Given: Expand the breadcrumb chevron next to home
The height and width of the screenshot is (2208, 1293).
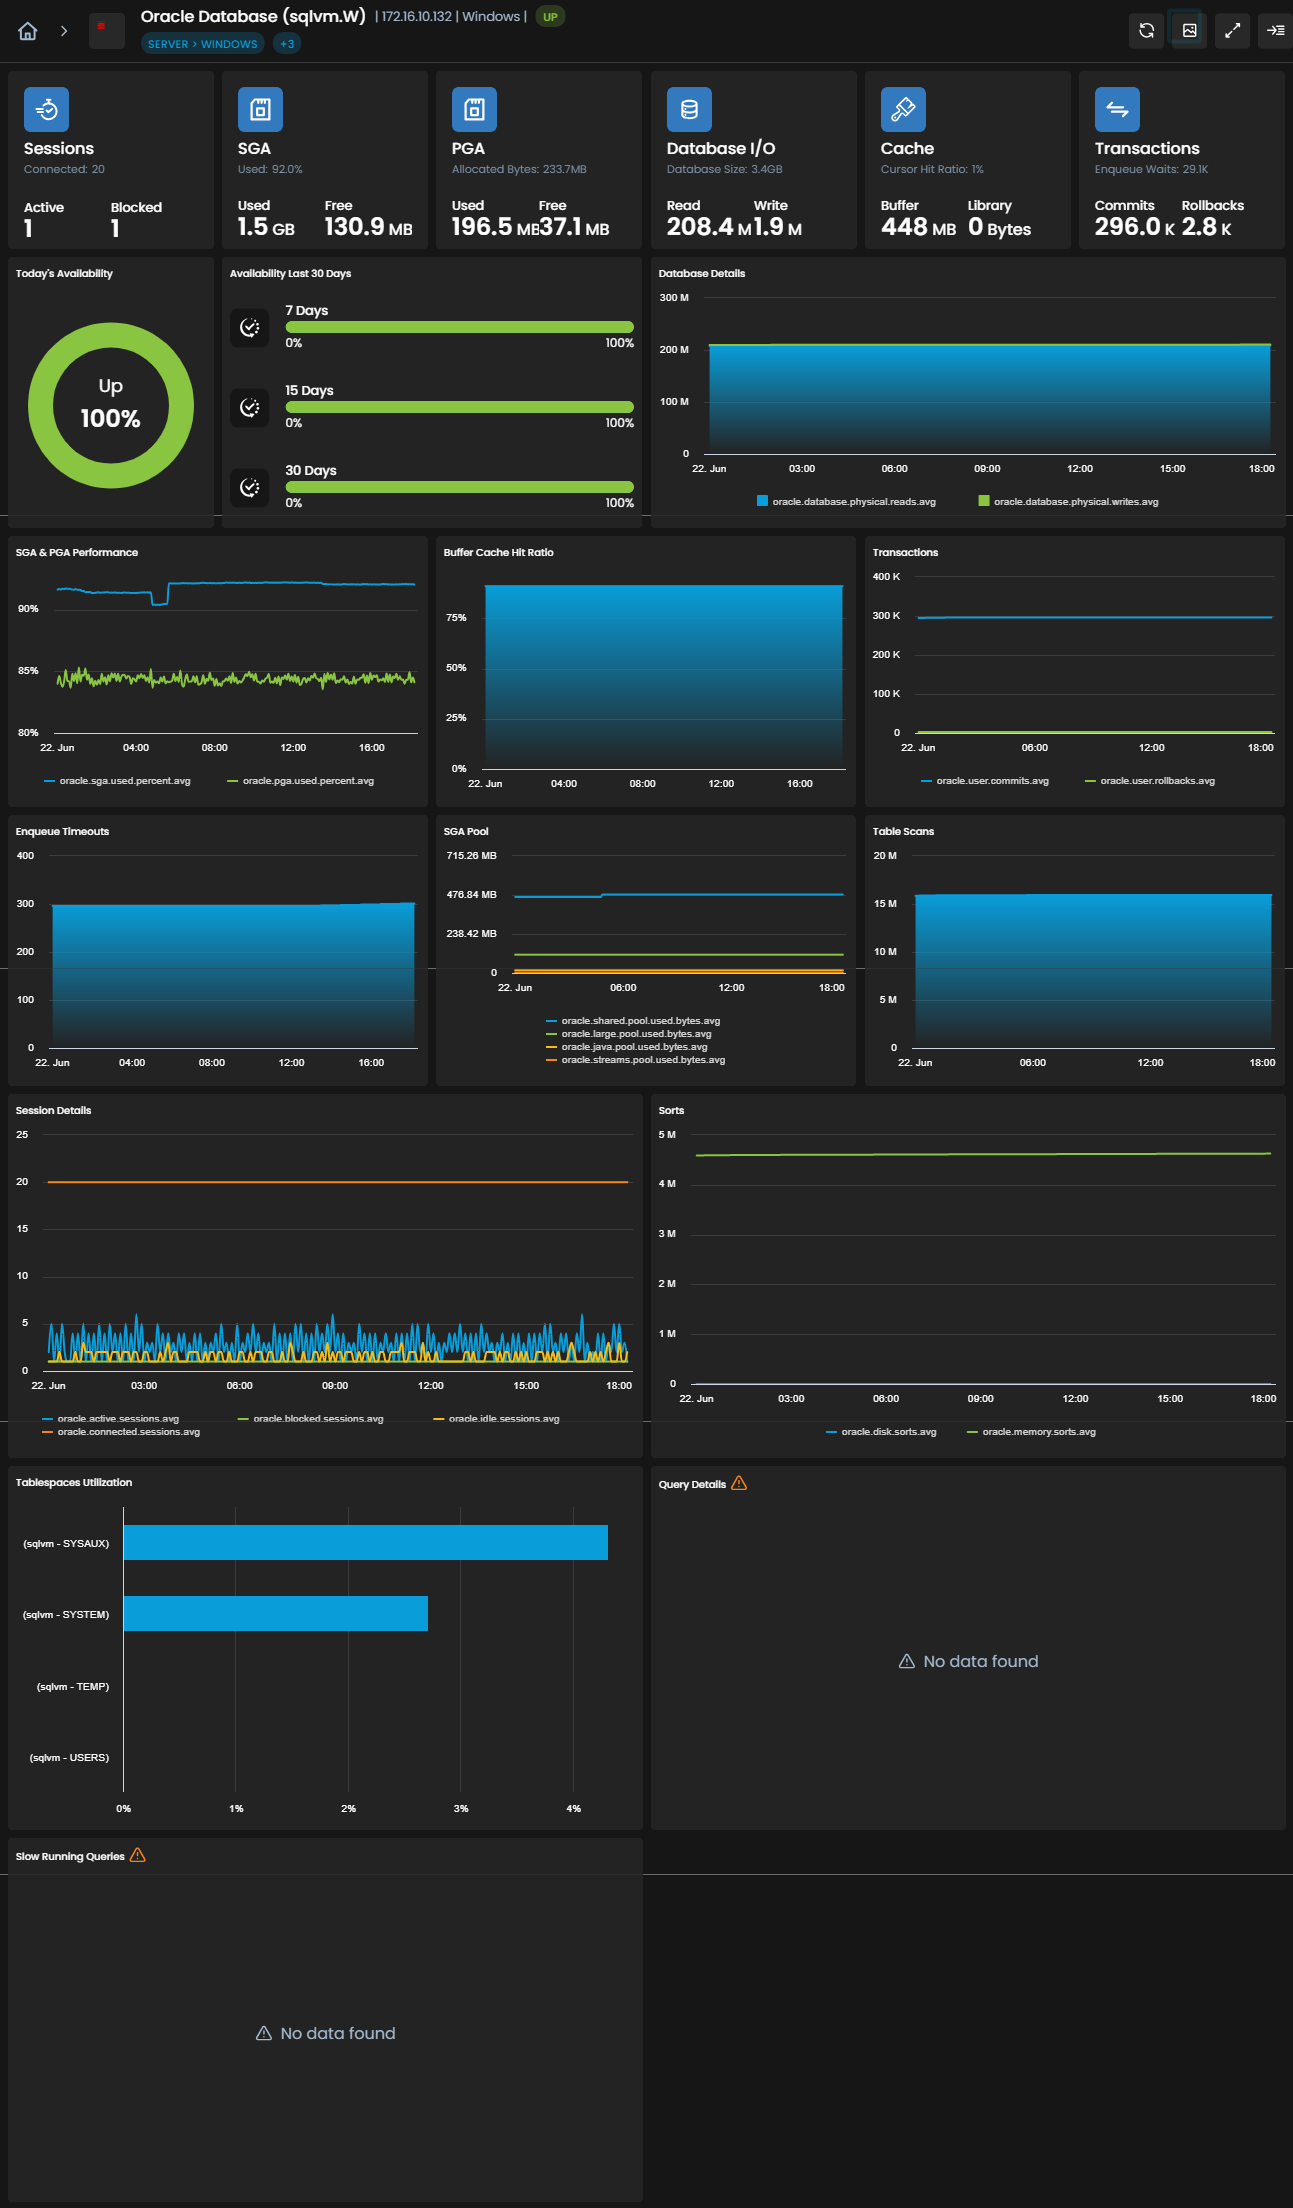Looking at the screenshot, I should coord(64,31).
